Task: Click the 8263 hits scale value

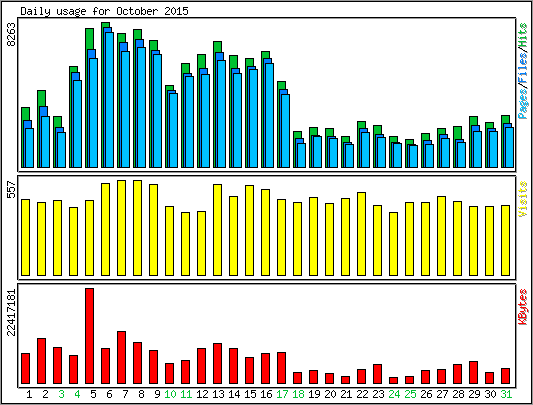Action: coord(11,34)
